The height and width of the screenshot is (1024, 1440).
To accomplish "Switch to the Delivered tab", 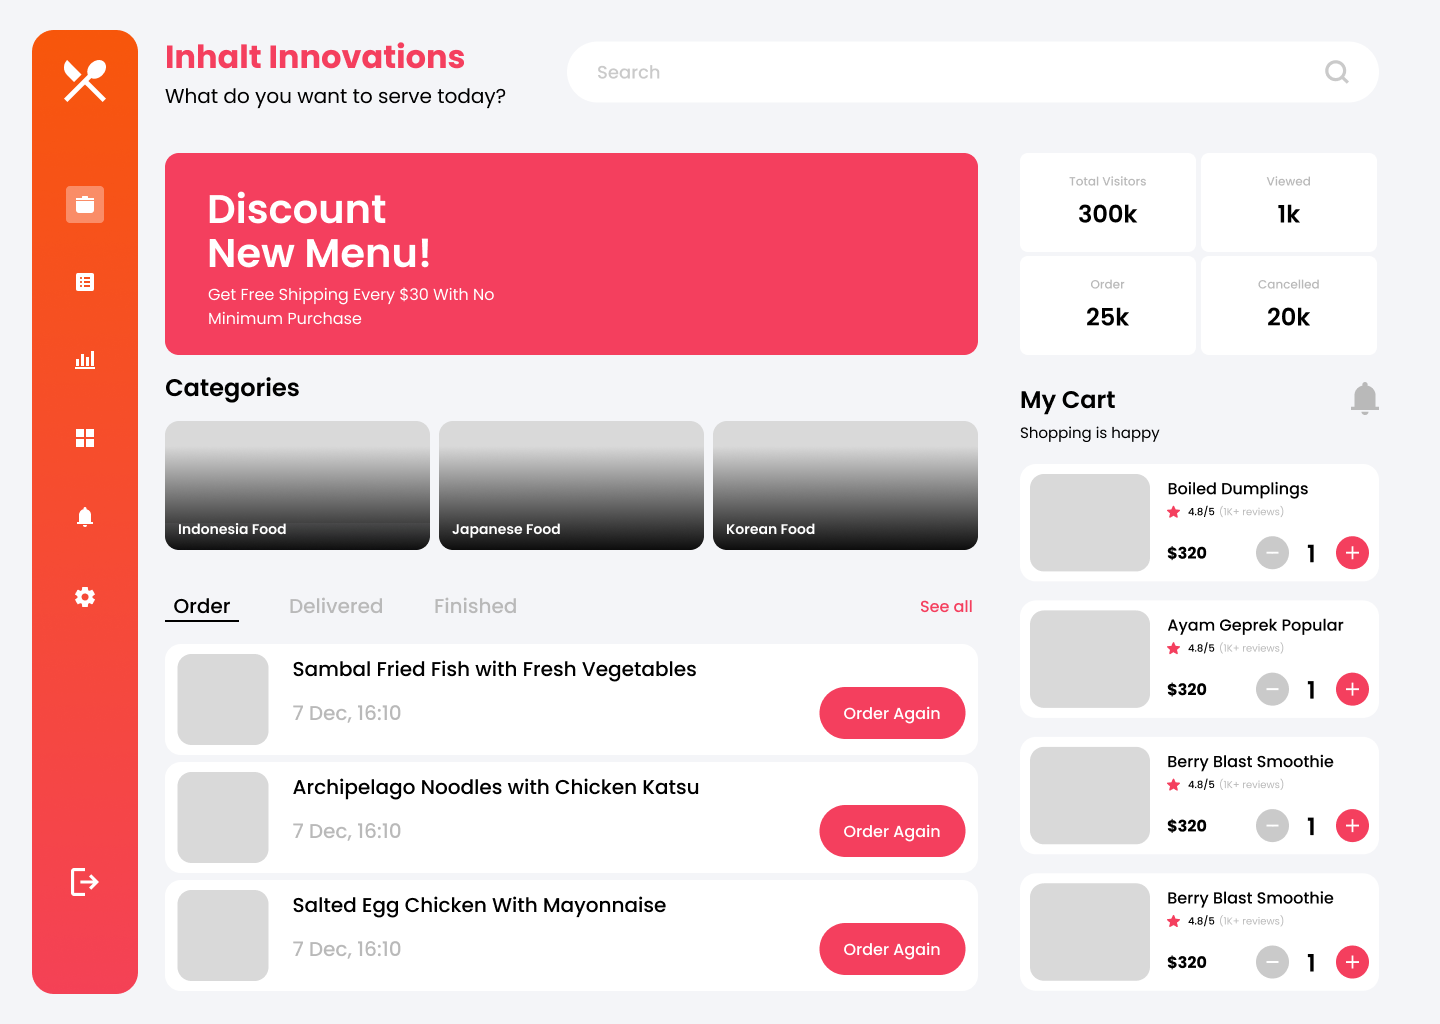I will click(336, 606).
